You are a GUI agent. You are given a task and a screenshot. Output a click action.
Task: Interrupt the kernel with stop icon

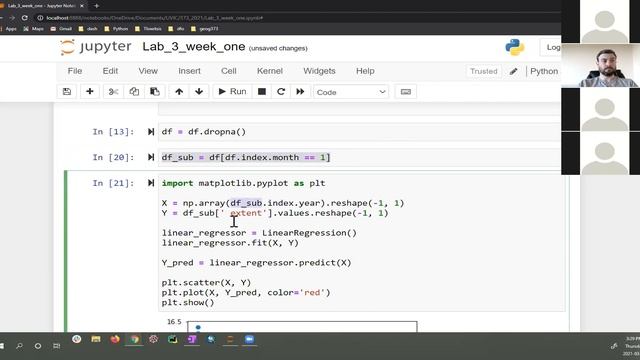coord(262,92)
